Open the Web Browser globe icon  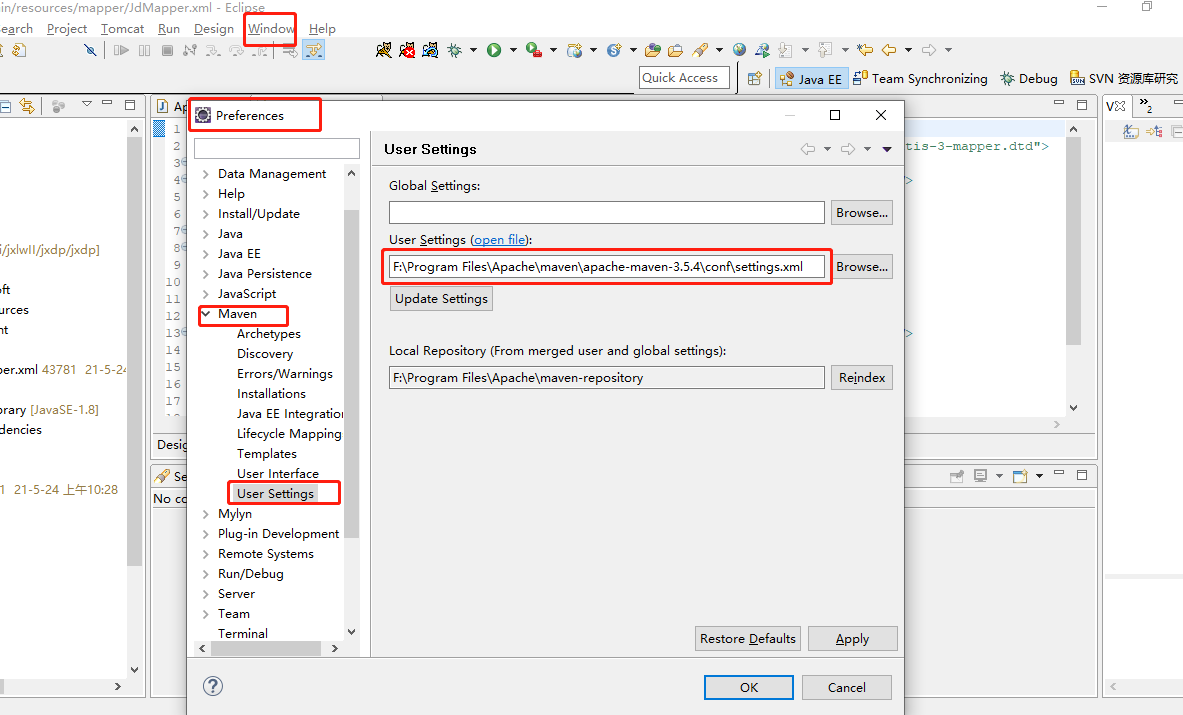pos(737,49)
